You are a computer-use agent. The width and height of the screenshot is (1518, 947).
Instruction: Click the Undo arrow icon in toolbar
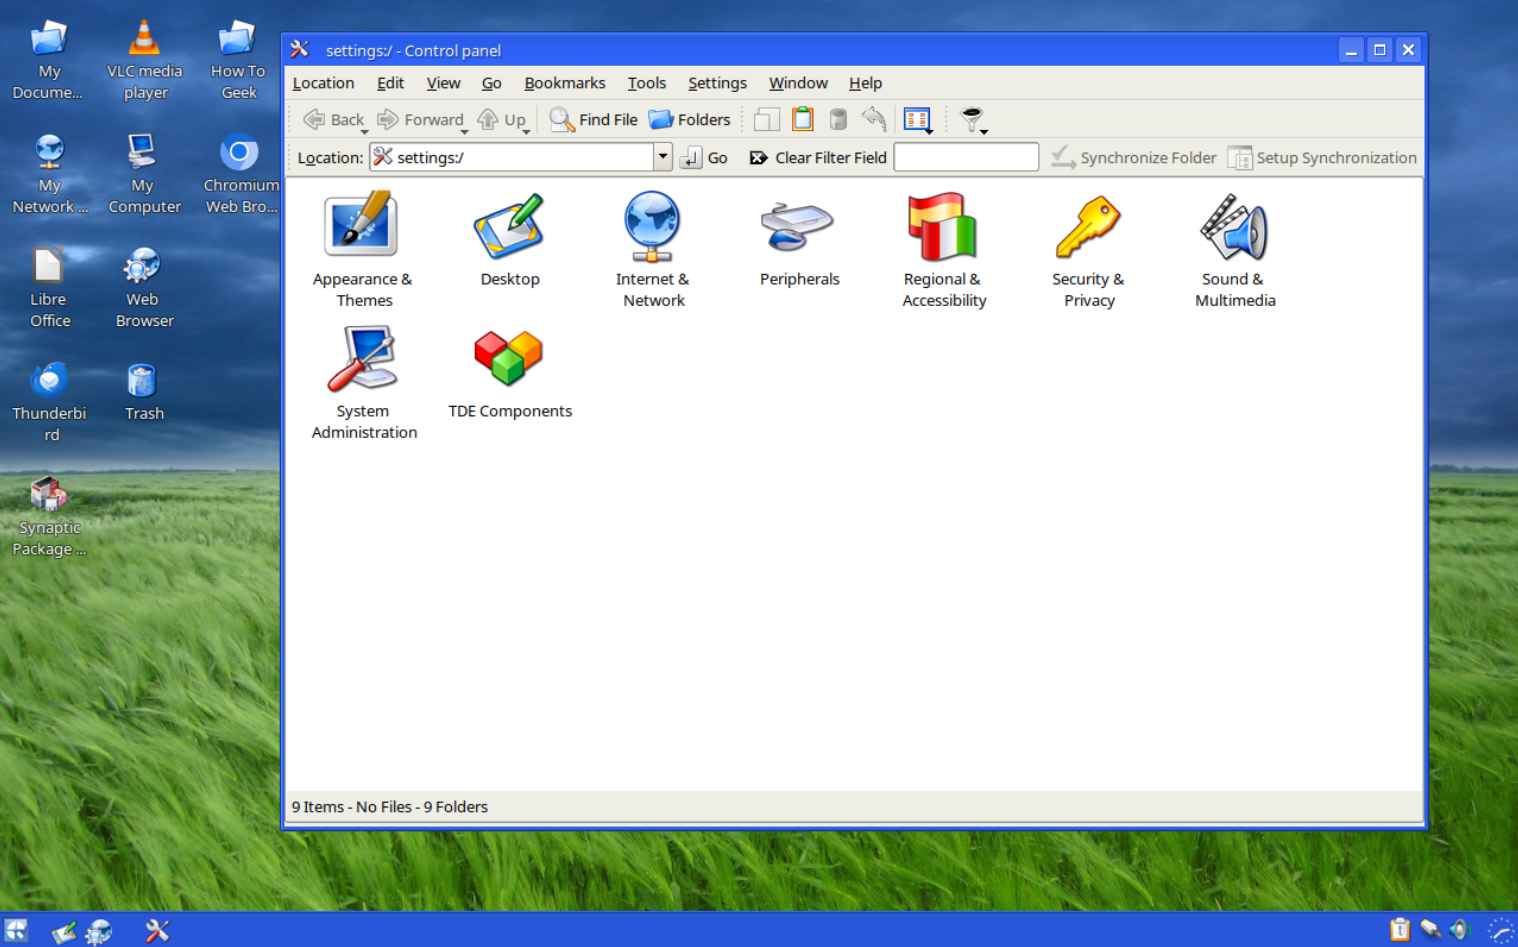[x=874, y=119]
